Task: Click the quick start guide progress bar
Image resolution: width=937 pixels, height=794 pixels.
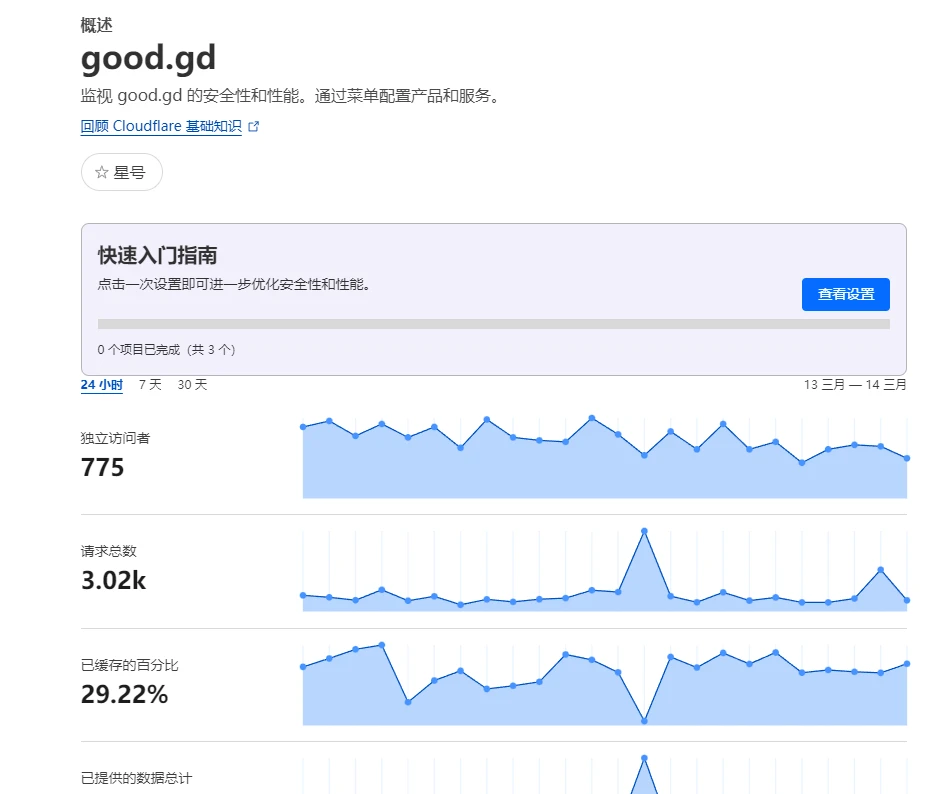Action: (493, 324)
